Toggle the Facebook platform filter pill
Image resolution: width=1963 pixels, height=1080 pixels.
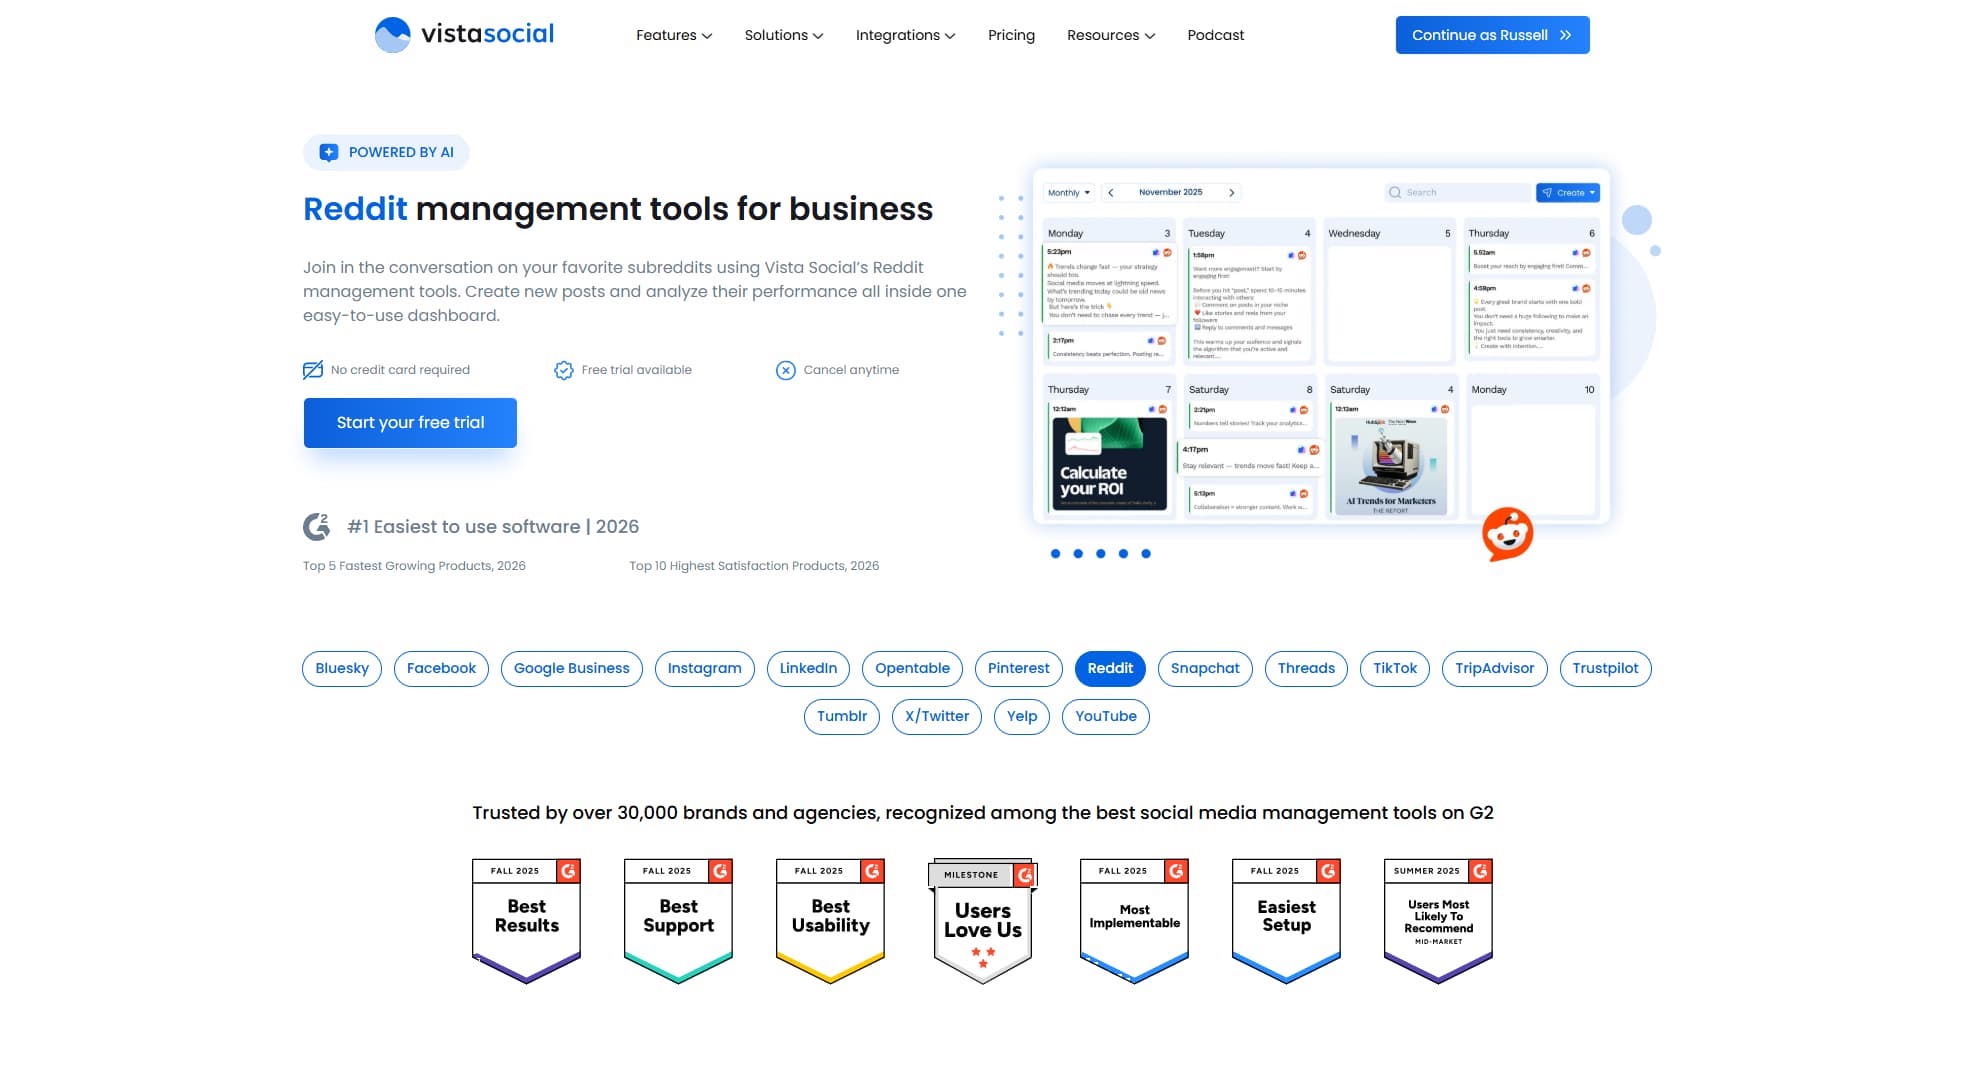click(x=440, y=668)
